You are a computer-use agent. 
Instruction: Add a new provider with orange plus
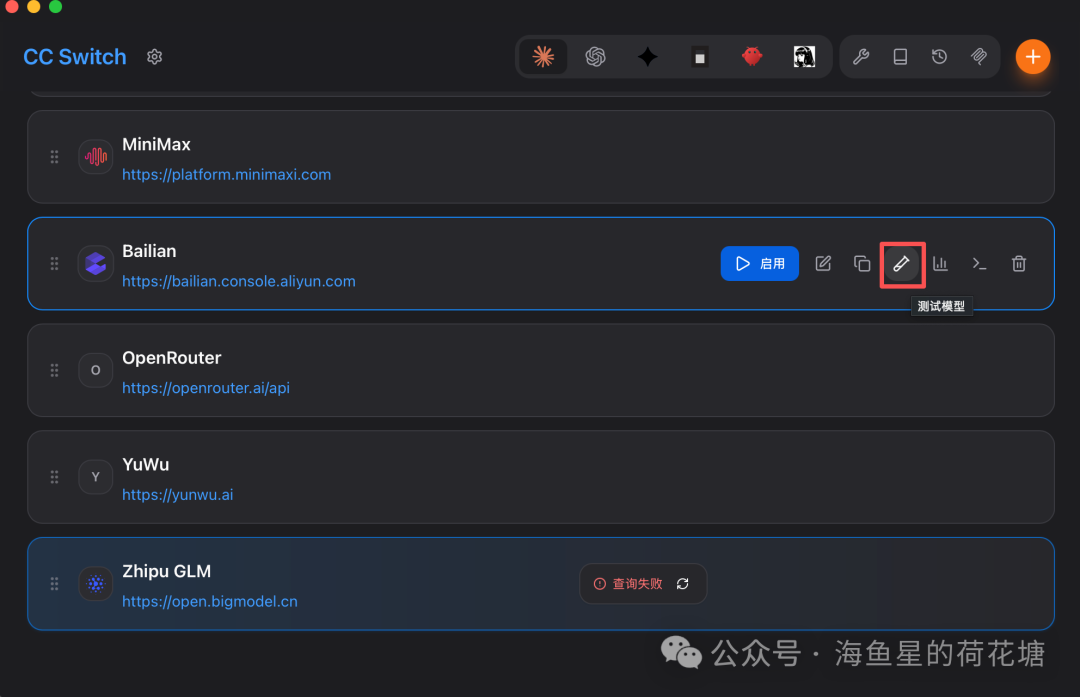[x=1032, y=56]
